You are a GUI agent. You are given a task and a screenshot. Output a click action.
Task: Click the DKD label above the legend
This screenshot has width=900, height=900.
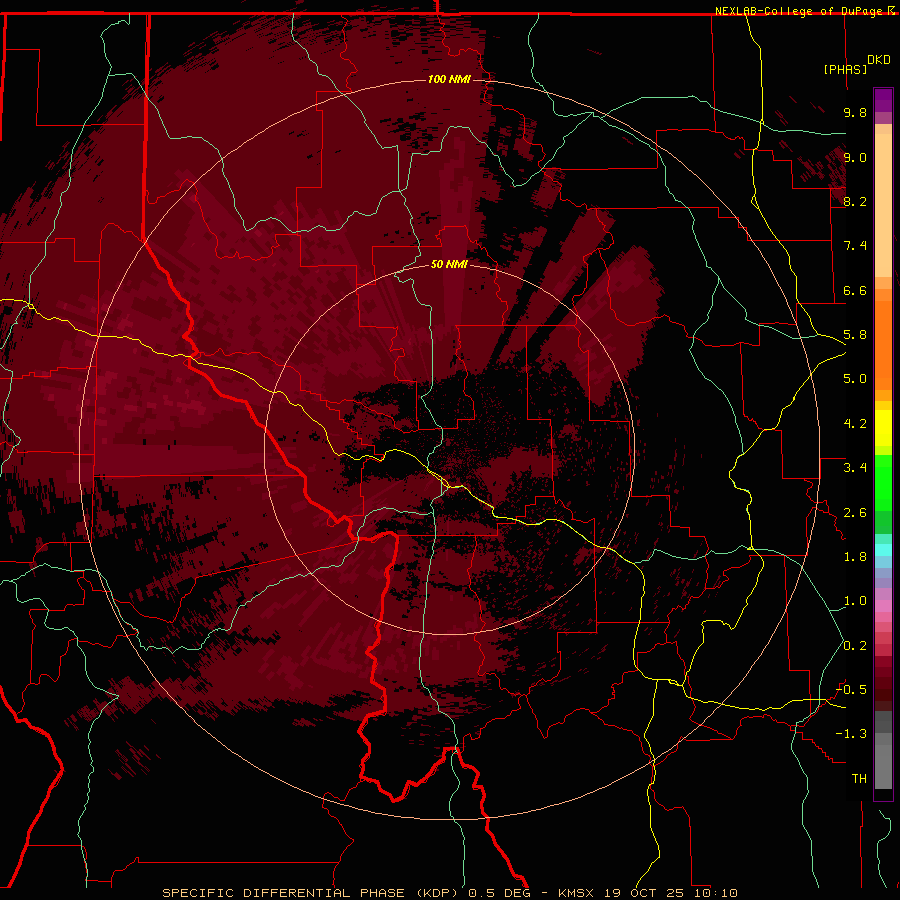point(879,60)
